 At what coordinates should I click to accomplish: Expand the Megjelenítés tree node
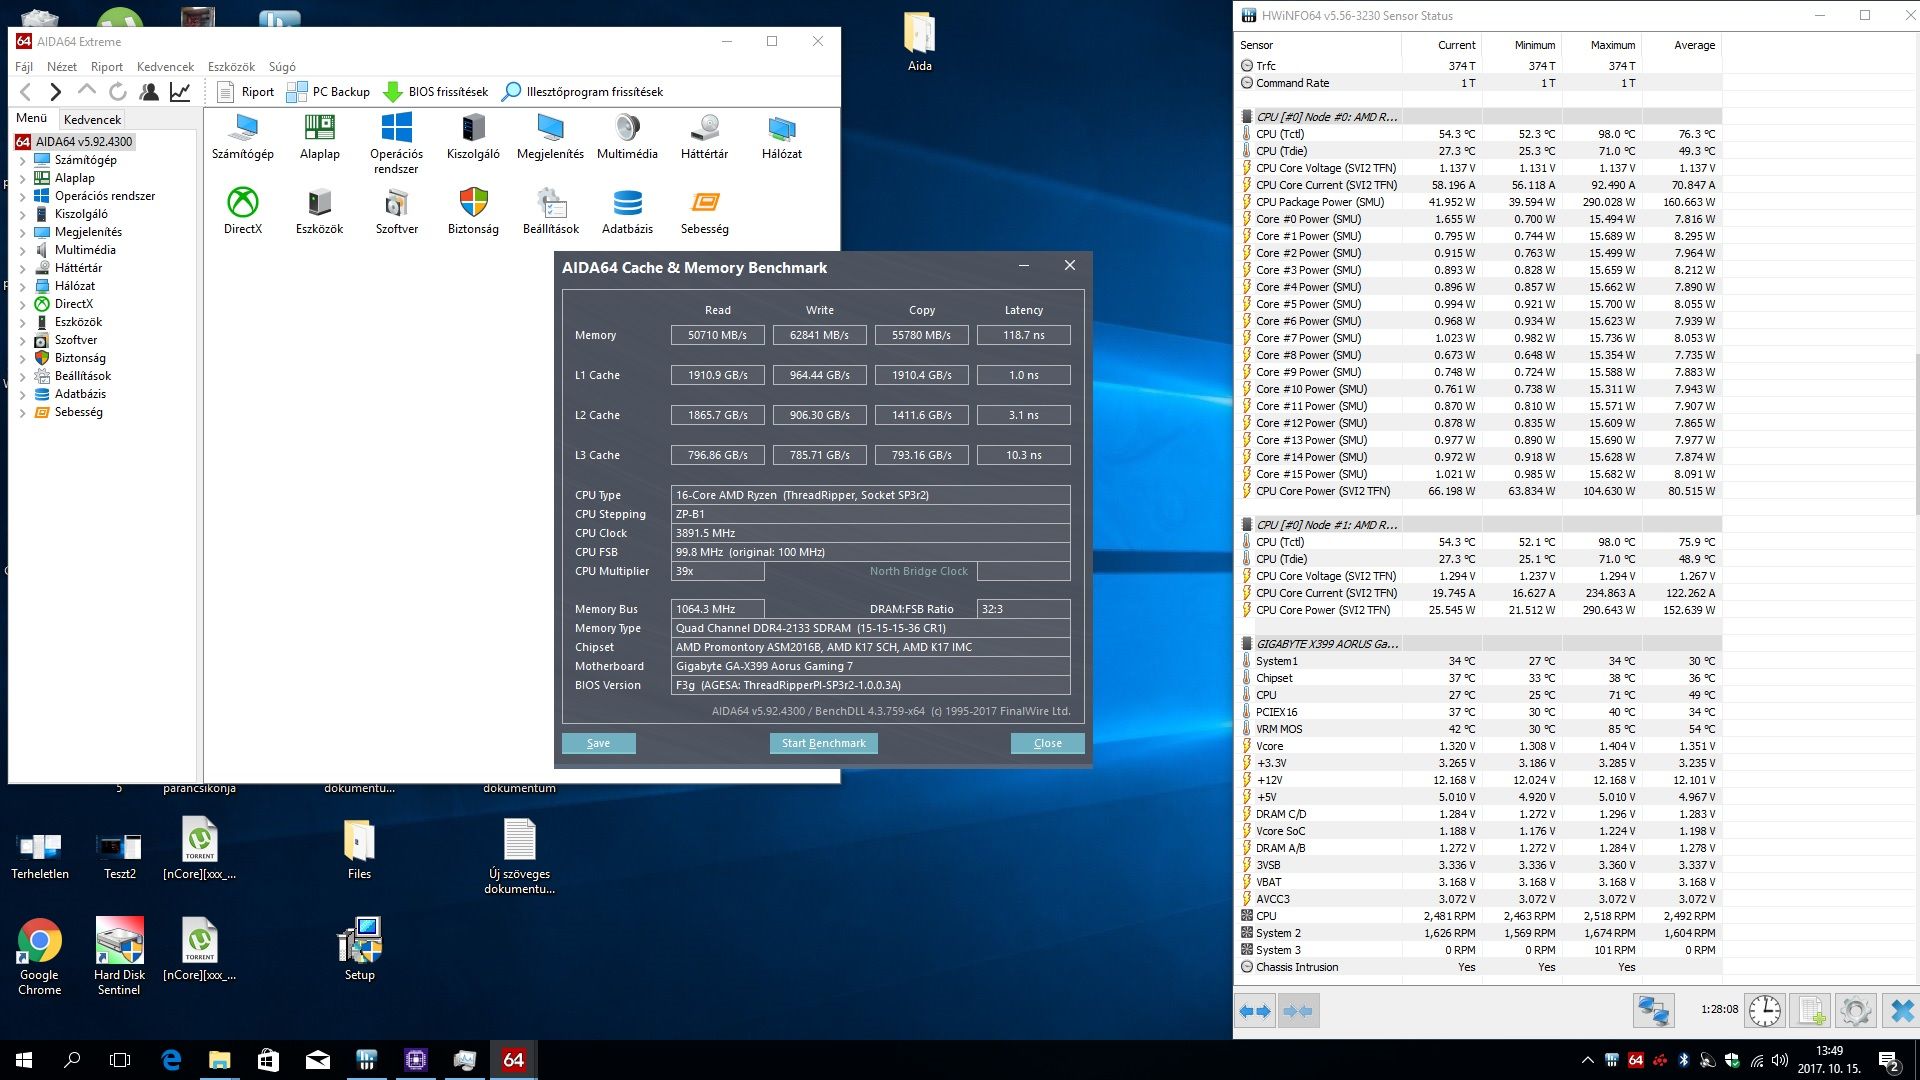(23, 233)
